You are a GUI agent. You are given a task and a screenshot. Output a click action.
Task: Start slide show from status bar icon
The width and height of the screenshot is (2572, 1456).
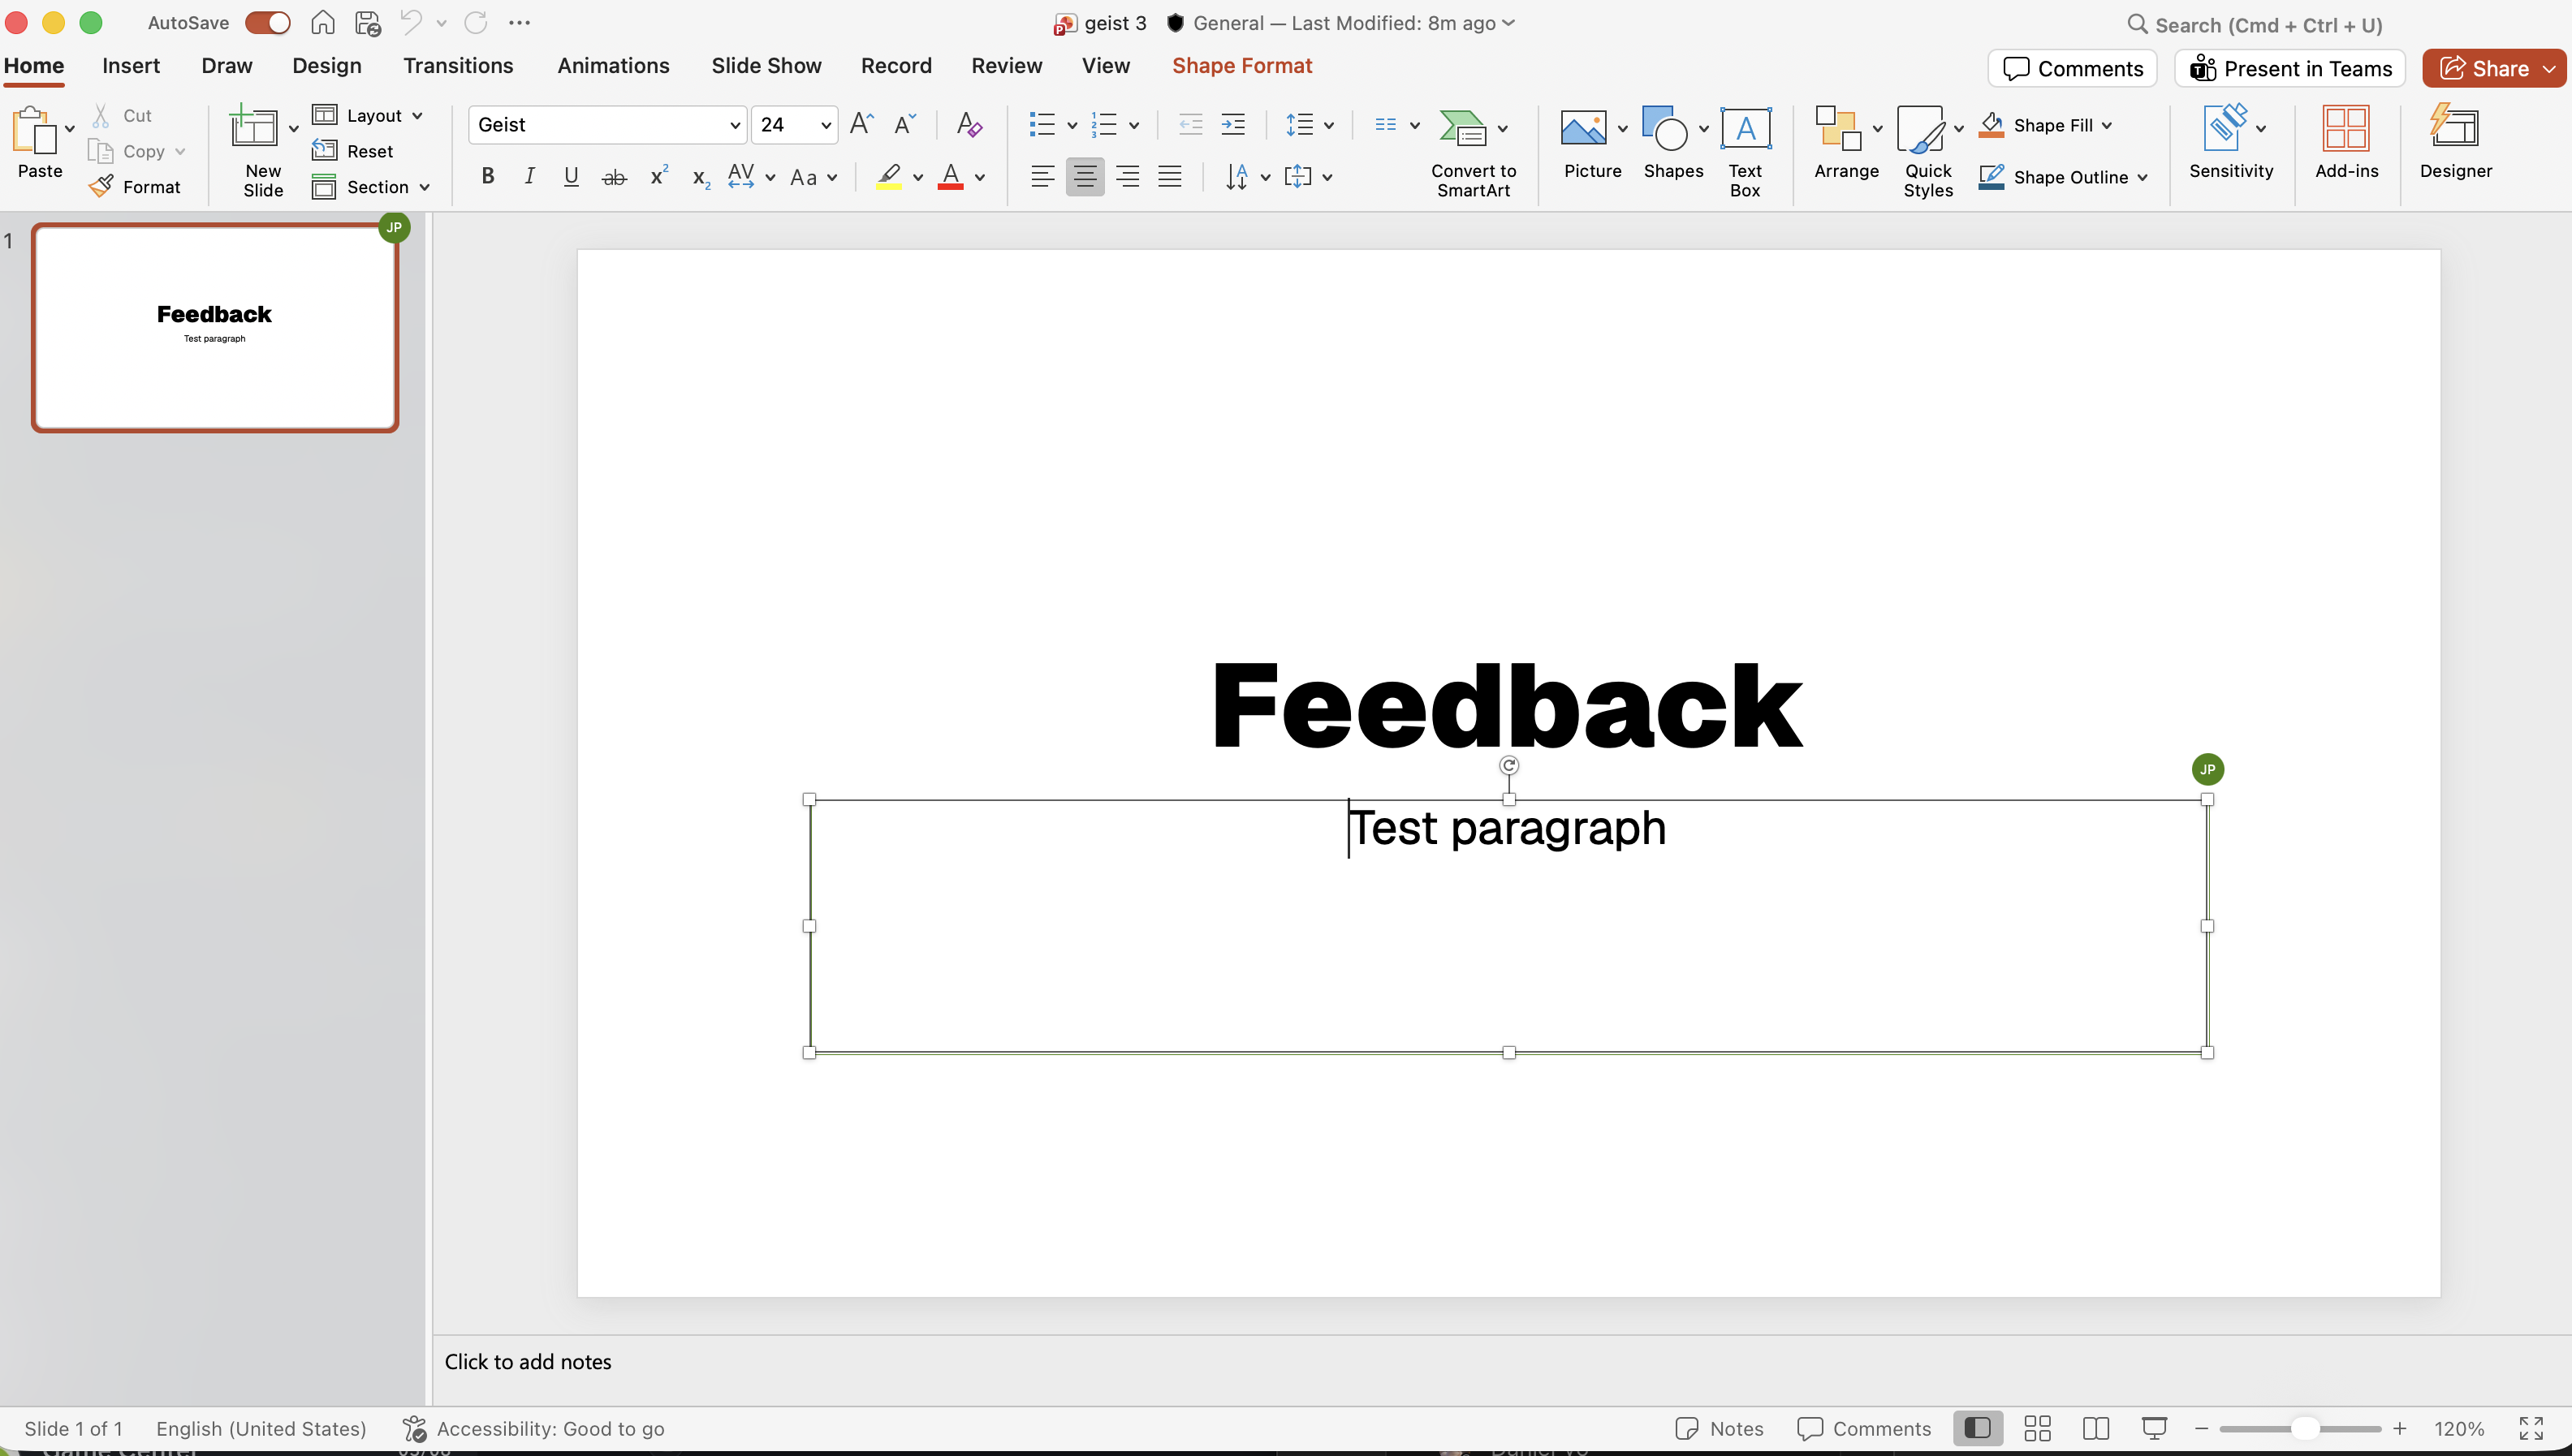click(x=2154, y=1428)
